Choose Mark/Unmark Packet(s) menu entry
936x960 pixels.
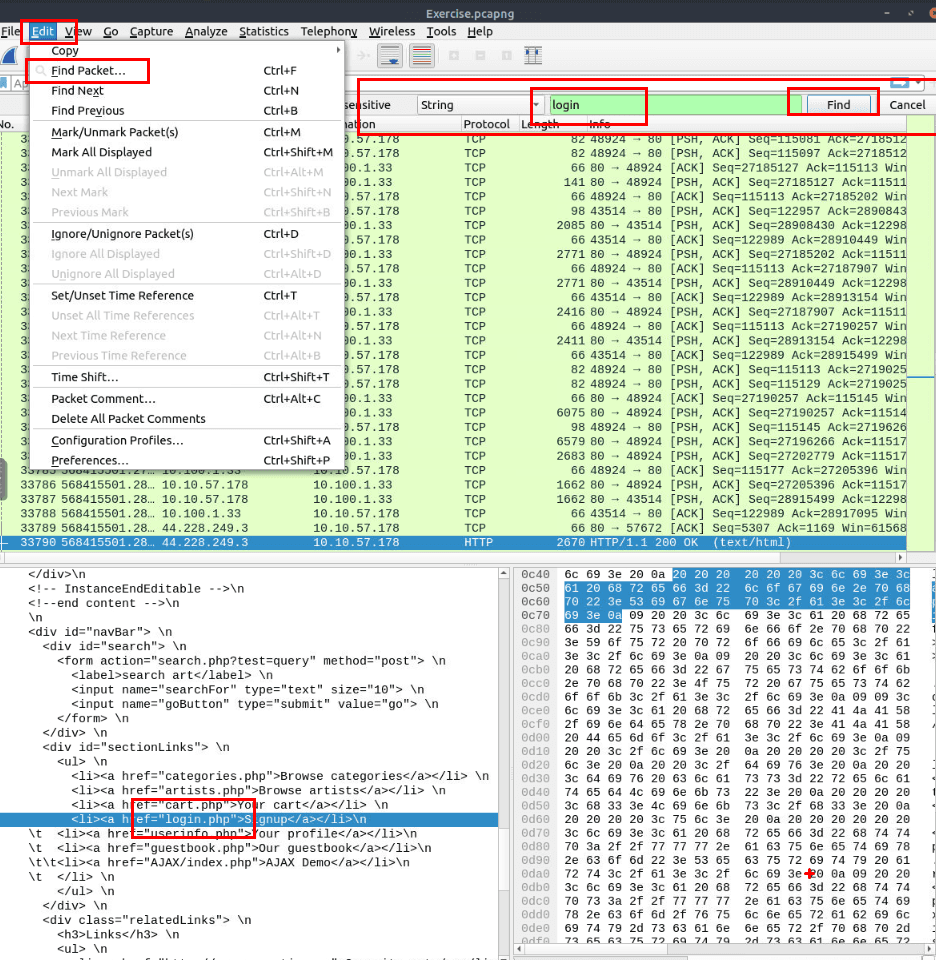pos(114,132)
